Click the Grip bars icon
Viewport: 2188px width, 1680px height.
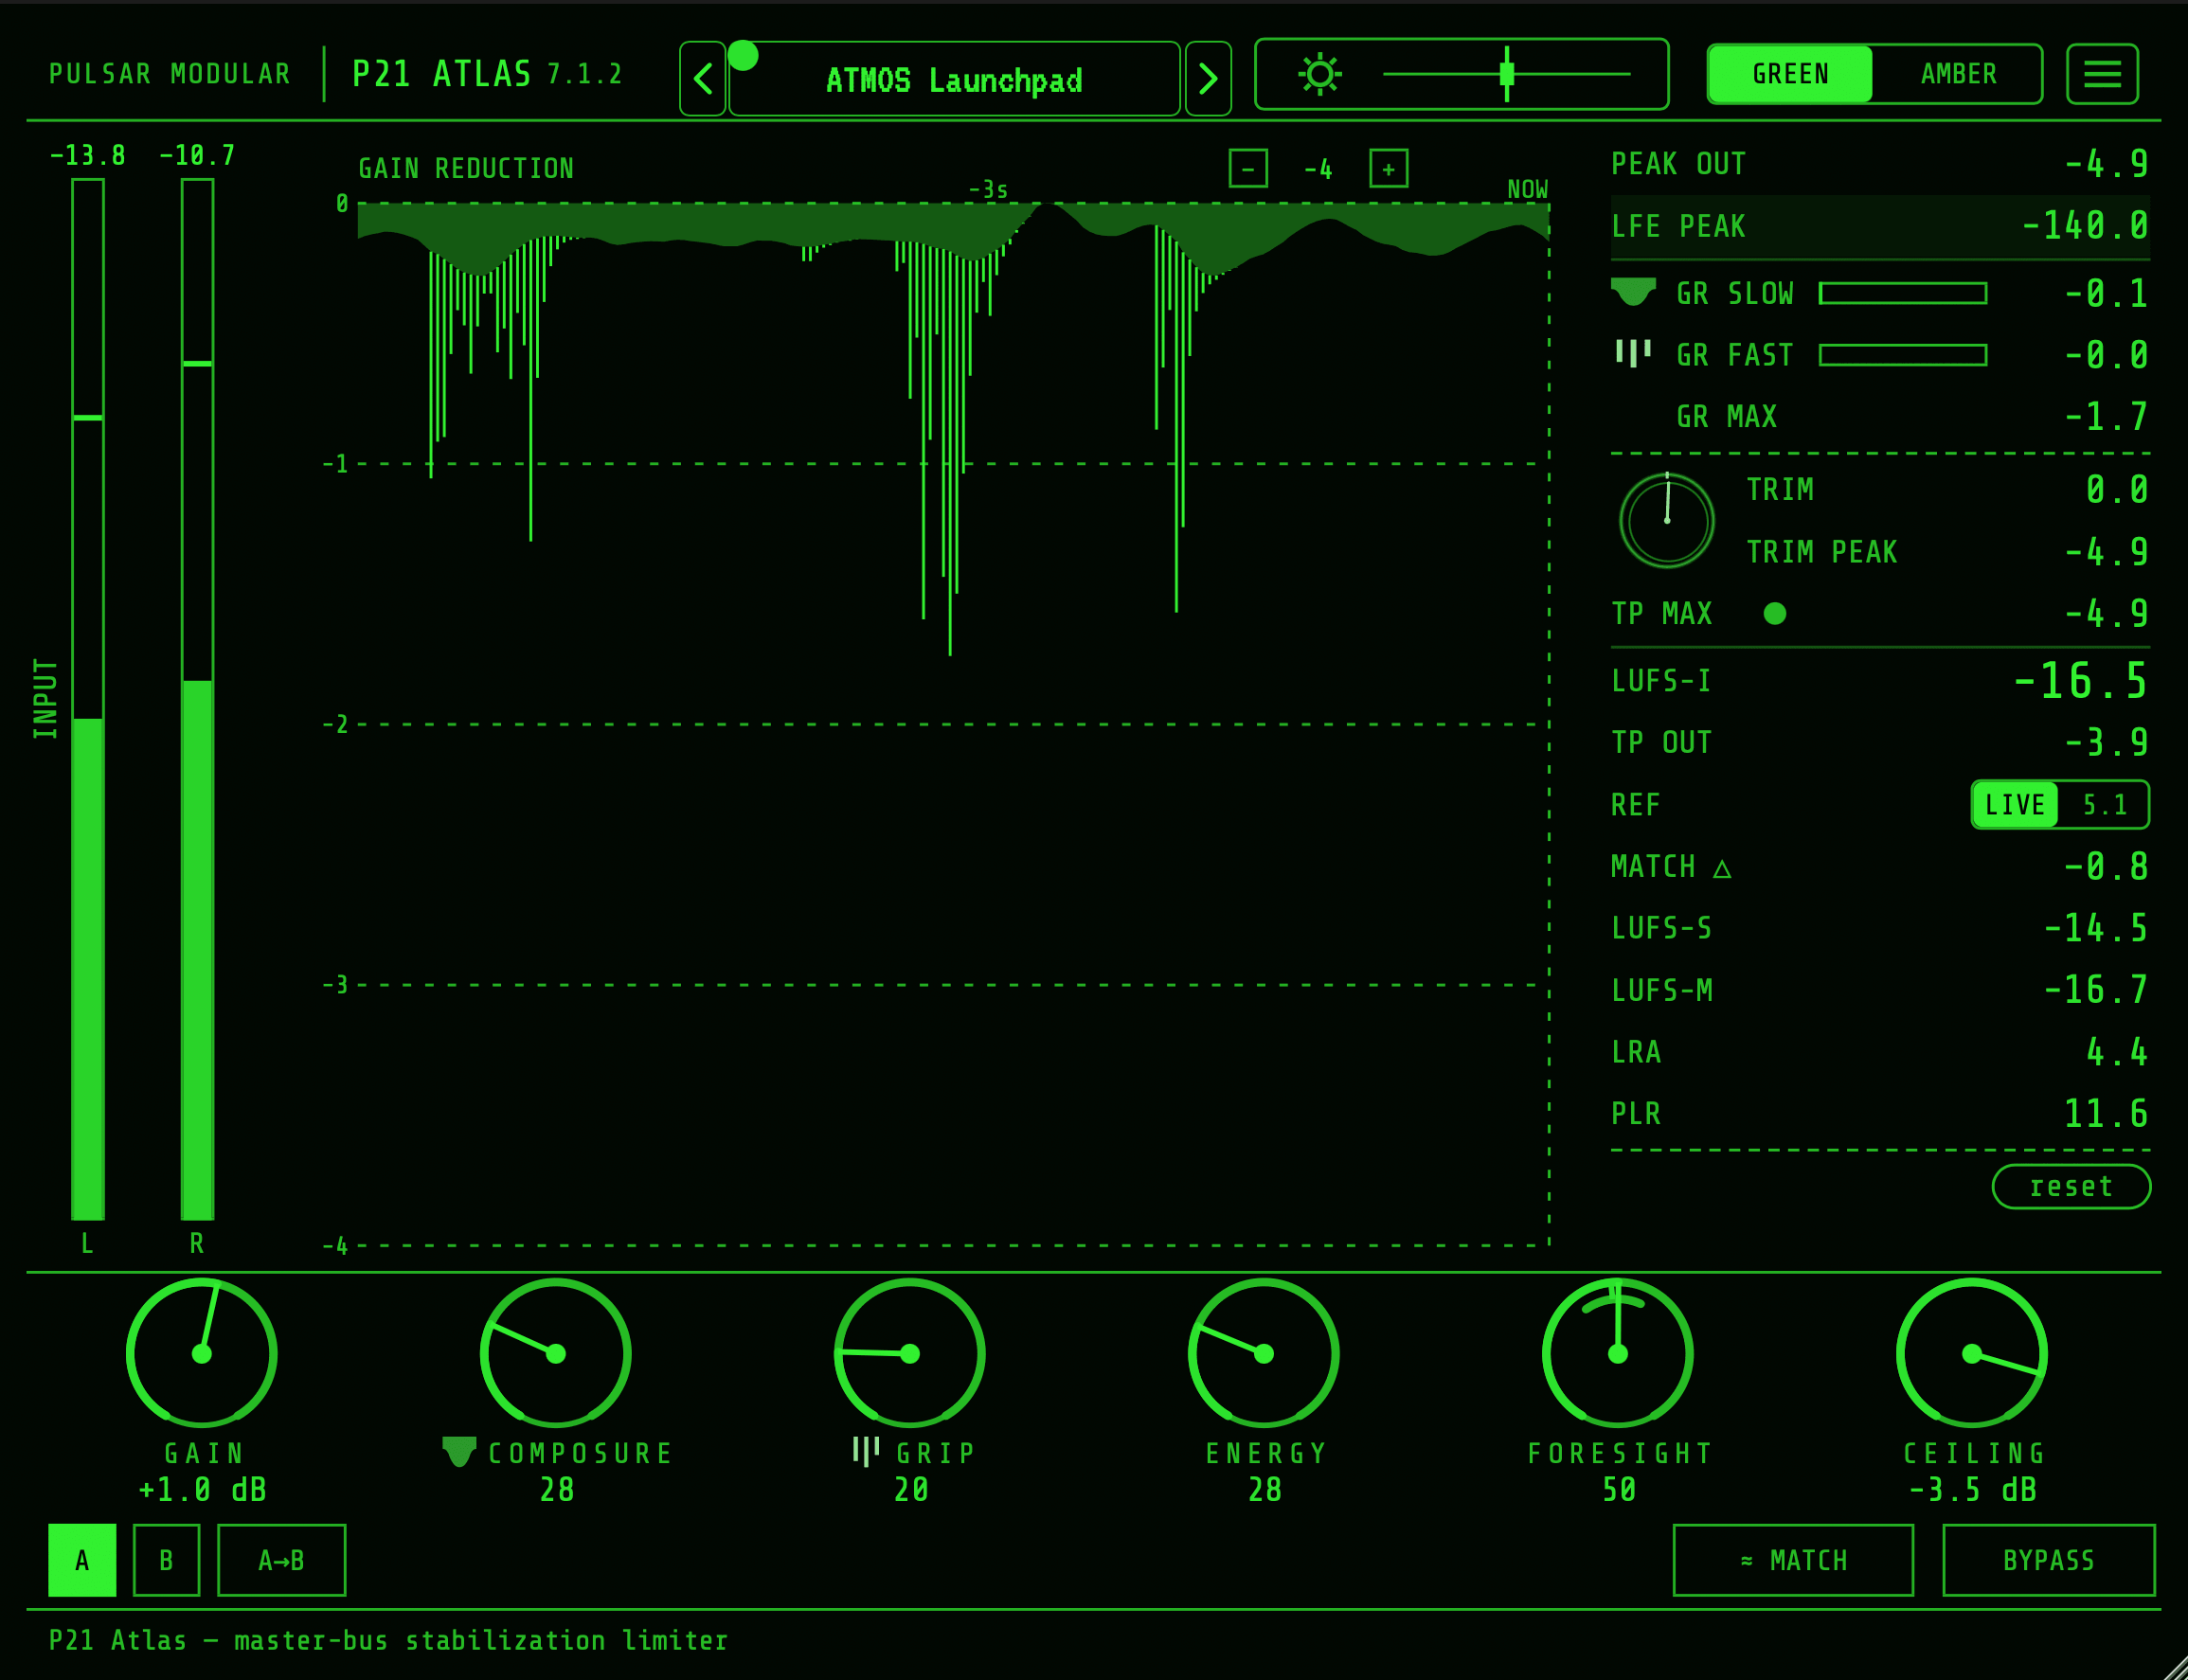click(x=866, y=1451)
